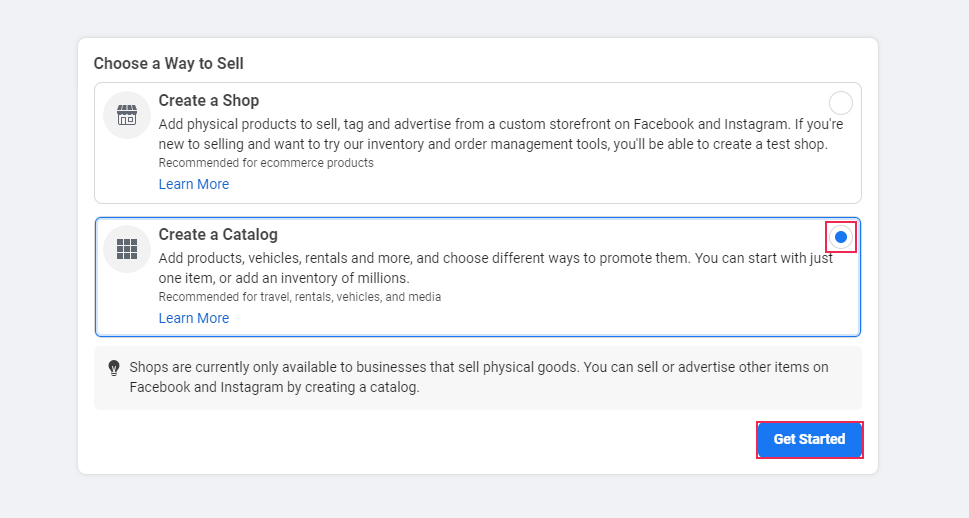Click the Recommended for ecommerce products note
The height and width of the screenshot is (518, 969).
266,163
